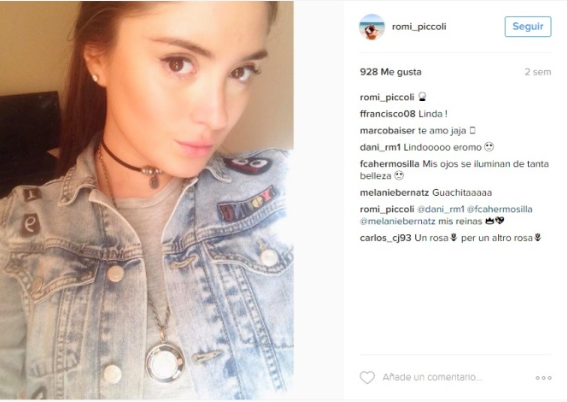The height and width of the screenshot is (402, 567).
Task: Open romi_piccoli name in the caption line
Action: tap(387, 97)
